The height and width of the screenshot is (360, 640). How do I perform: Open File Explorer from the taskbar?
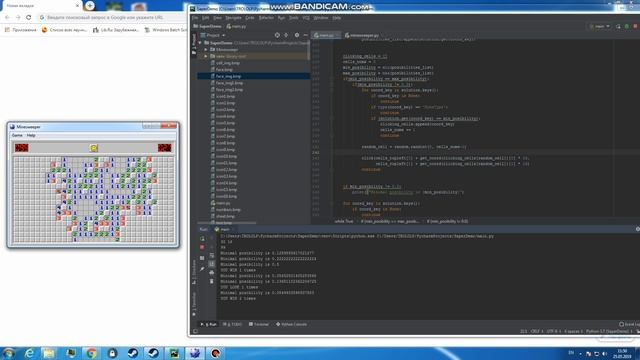(49, 353)
